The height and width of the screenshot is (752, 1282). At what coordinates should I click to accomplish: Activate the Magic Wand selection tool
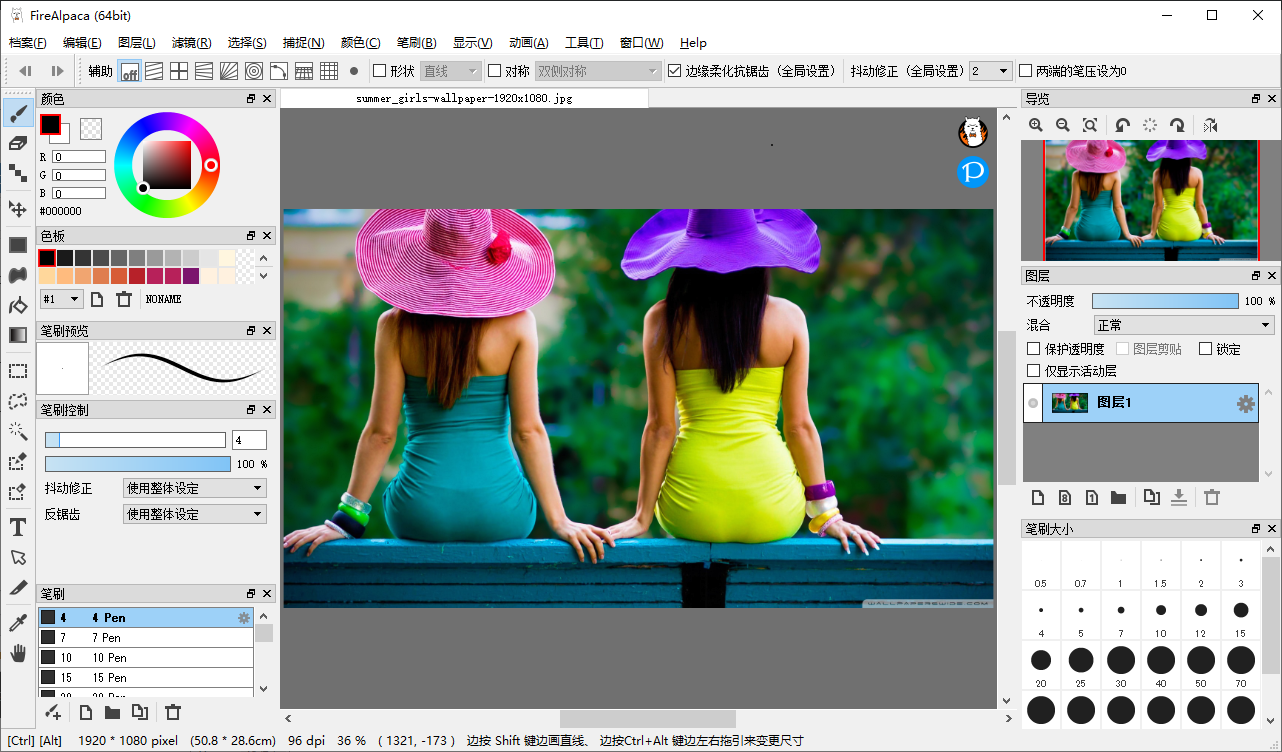(18, 431)
